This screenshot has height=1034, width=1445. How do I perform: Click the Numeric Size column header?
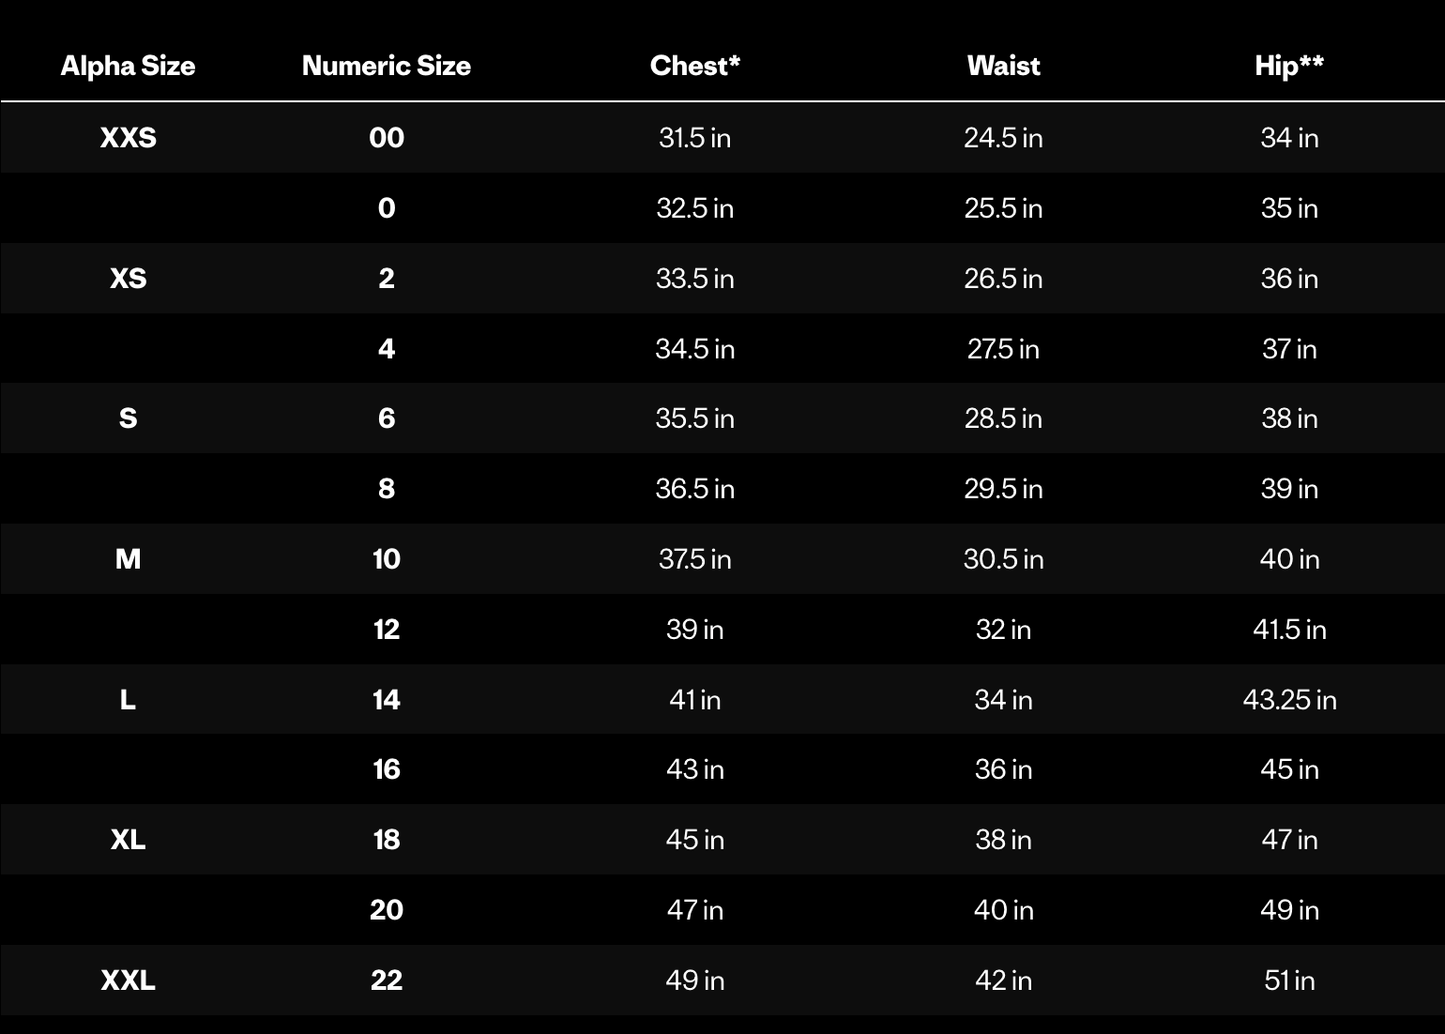(x=386, y=66)
